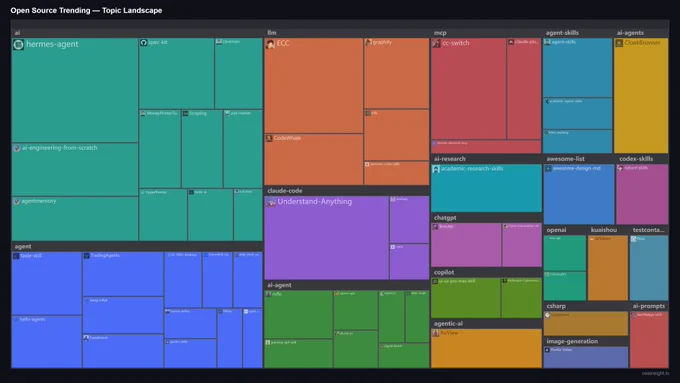
Task: Click the 'copilot' topic header
Action: 444,272
